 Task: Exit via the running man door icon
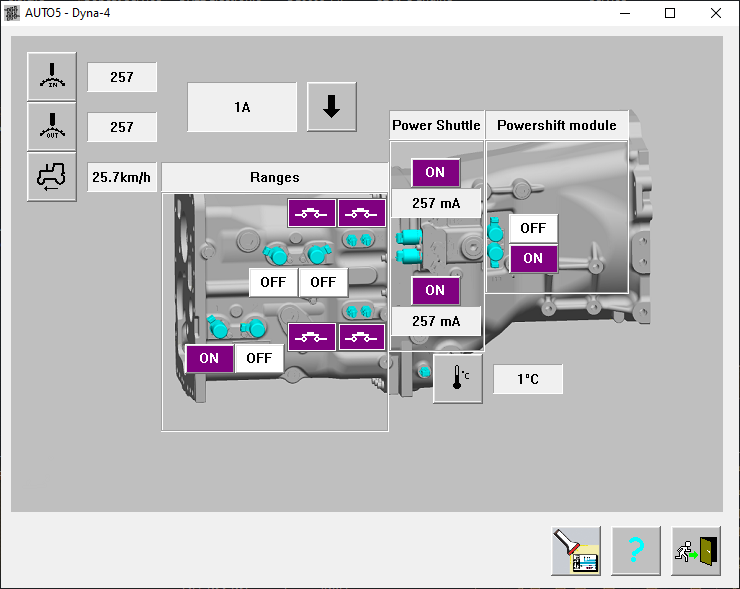(696, 551)
